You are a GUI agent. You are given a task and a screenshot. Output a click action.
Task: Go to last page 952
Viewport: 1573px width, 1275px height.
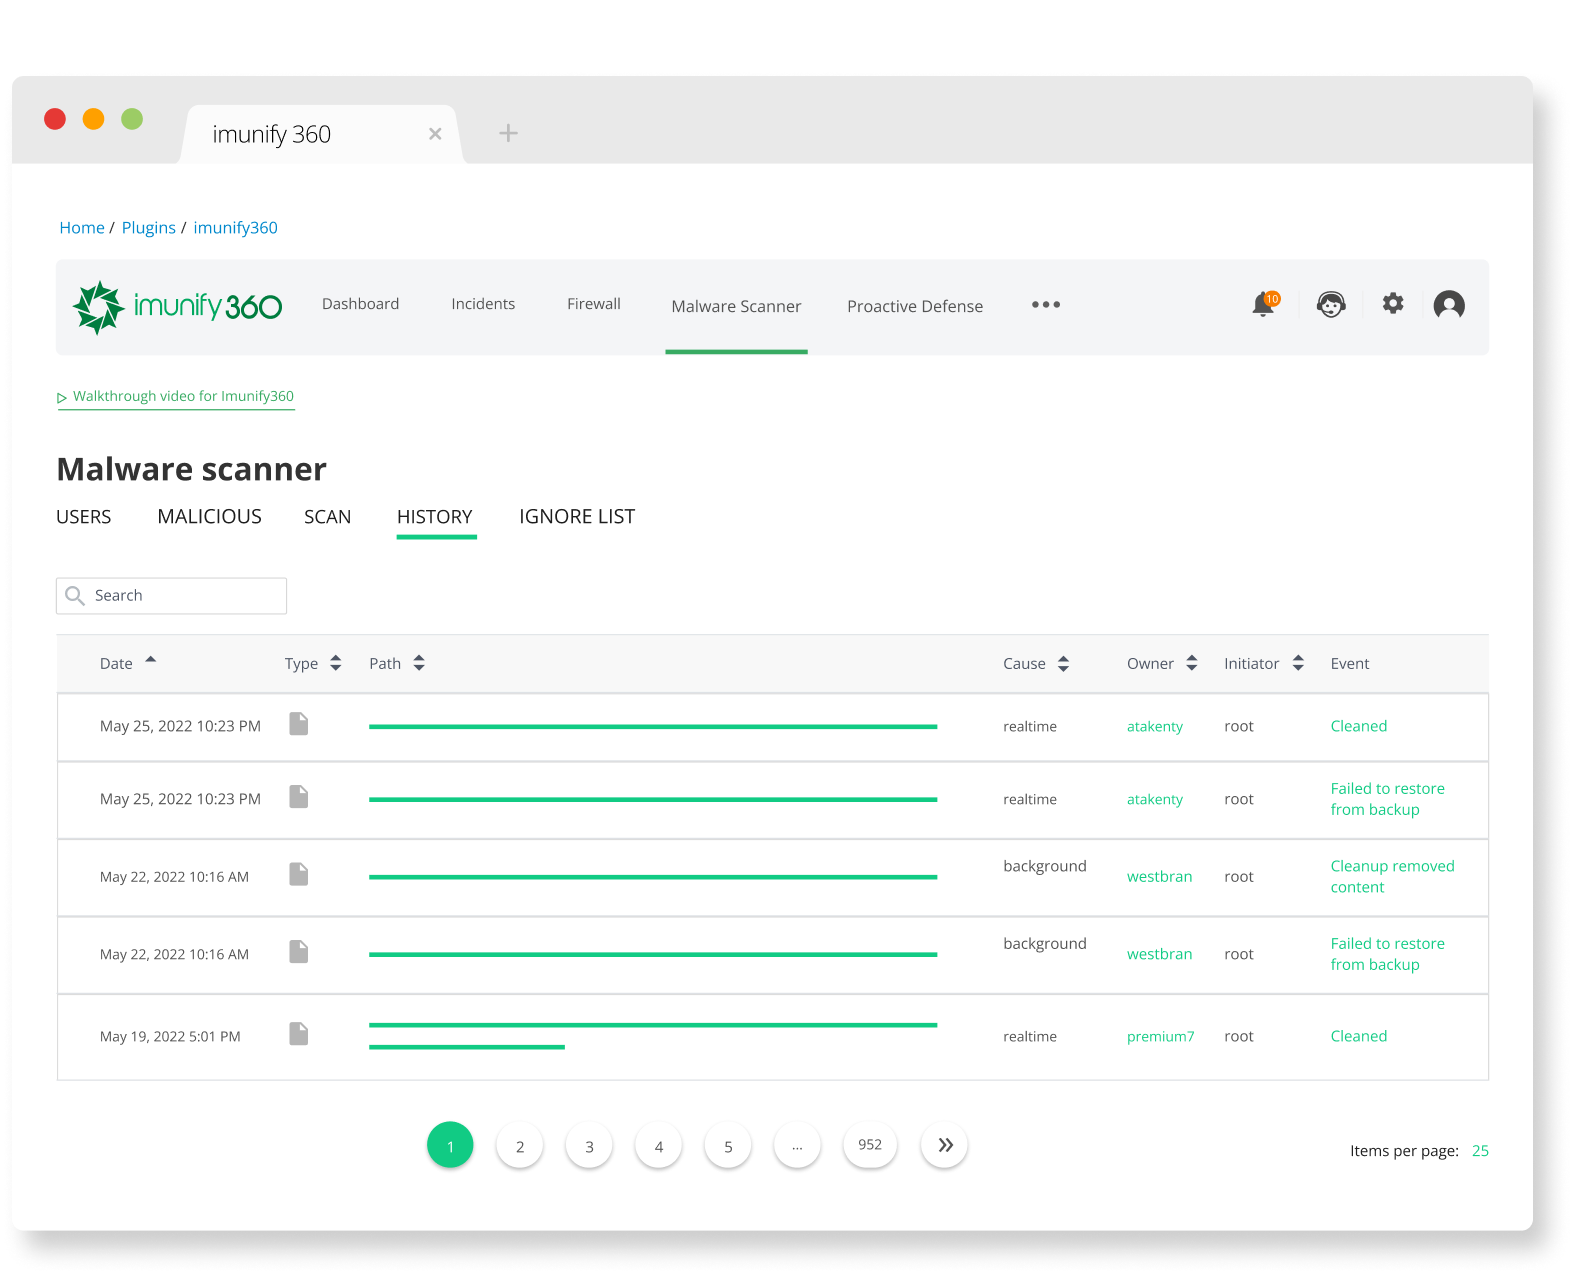tap(870, 1145)
